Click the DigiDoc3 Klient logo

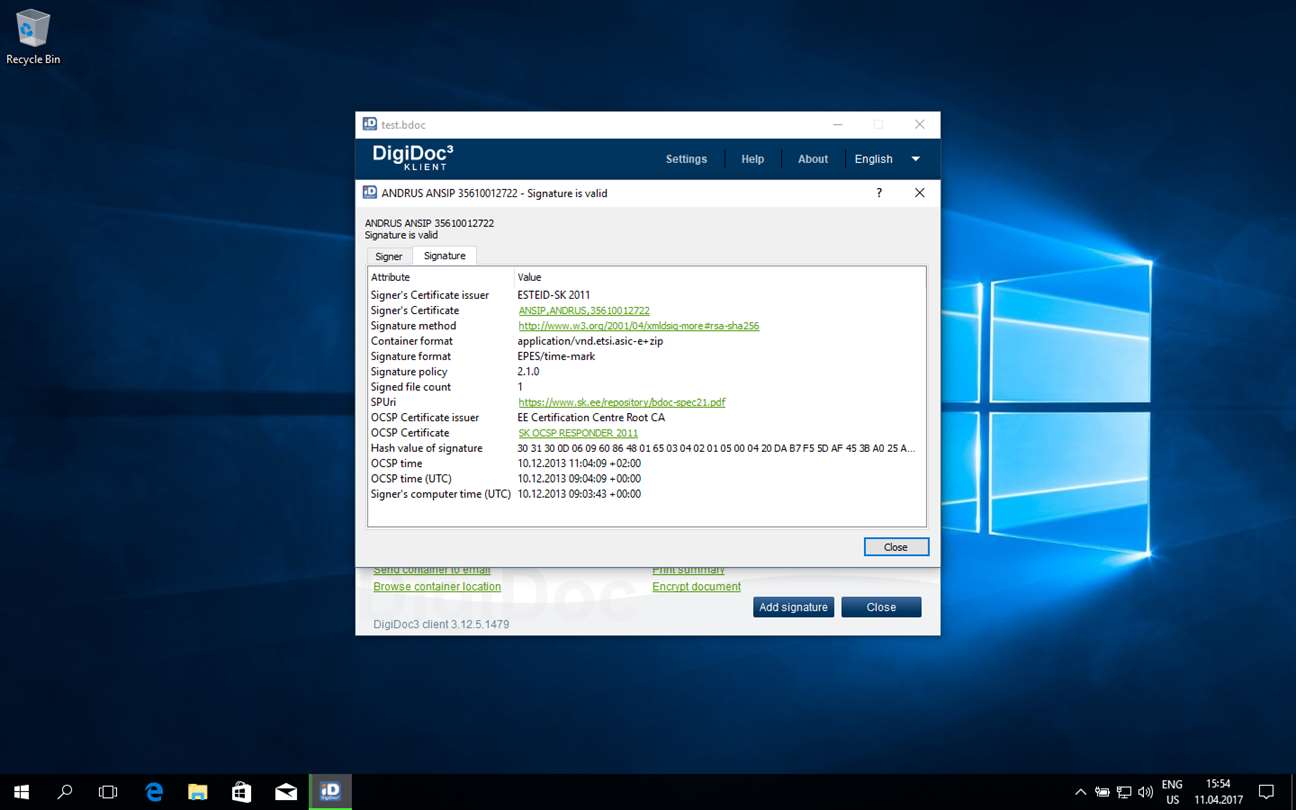tap(413, 157)
